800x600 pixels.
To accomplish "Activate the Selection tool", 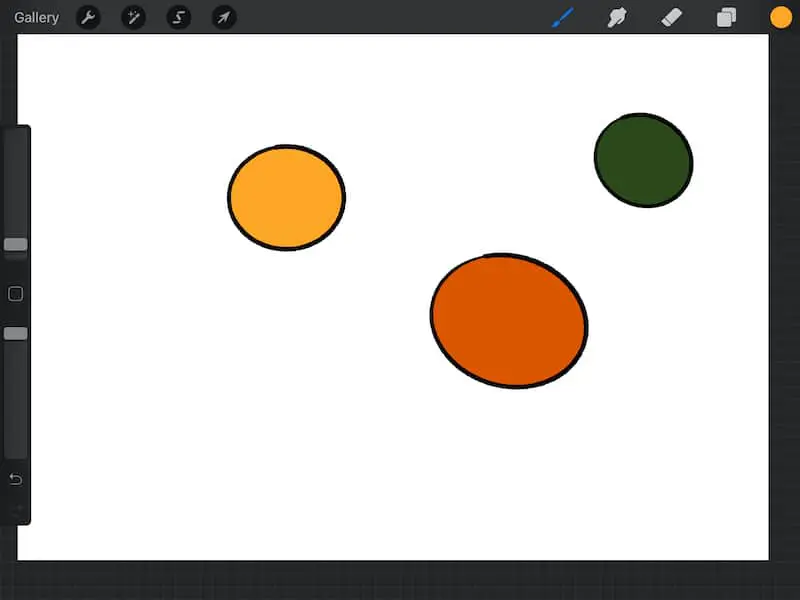I will (179, 18).
